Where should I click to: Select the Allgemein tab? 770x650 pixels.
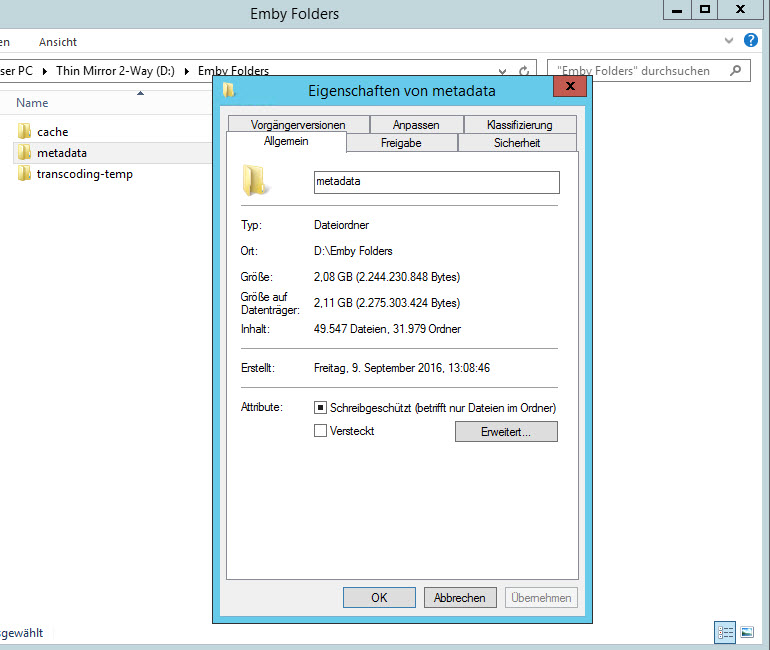pos(286,141)
